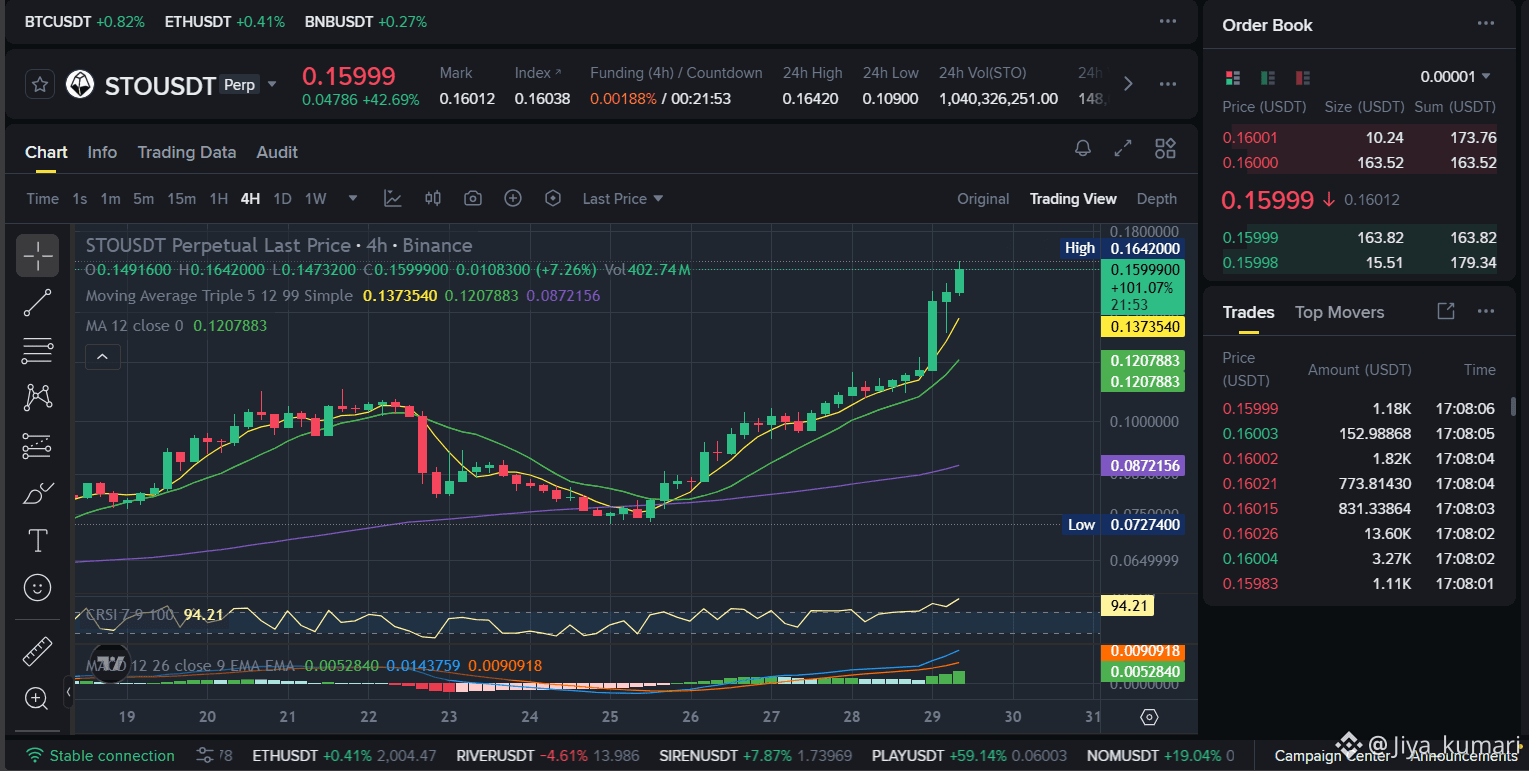1529x771 pixels.
Task: Select the Text annotation tool
Action: (x=38, y=541)
